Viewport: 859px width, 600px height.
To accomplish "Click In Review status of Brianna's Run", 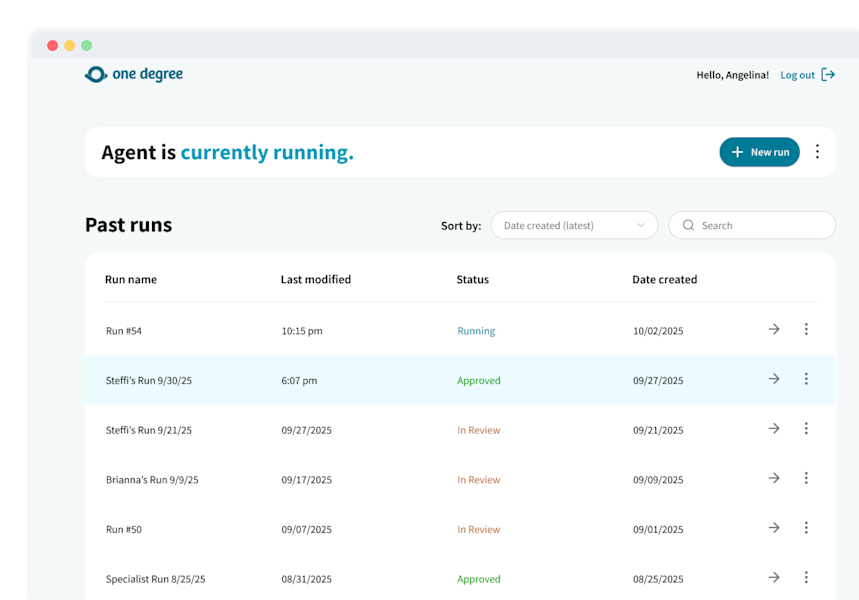I will 479,480.
